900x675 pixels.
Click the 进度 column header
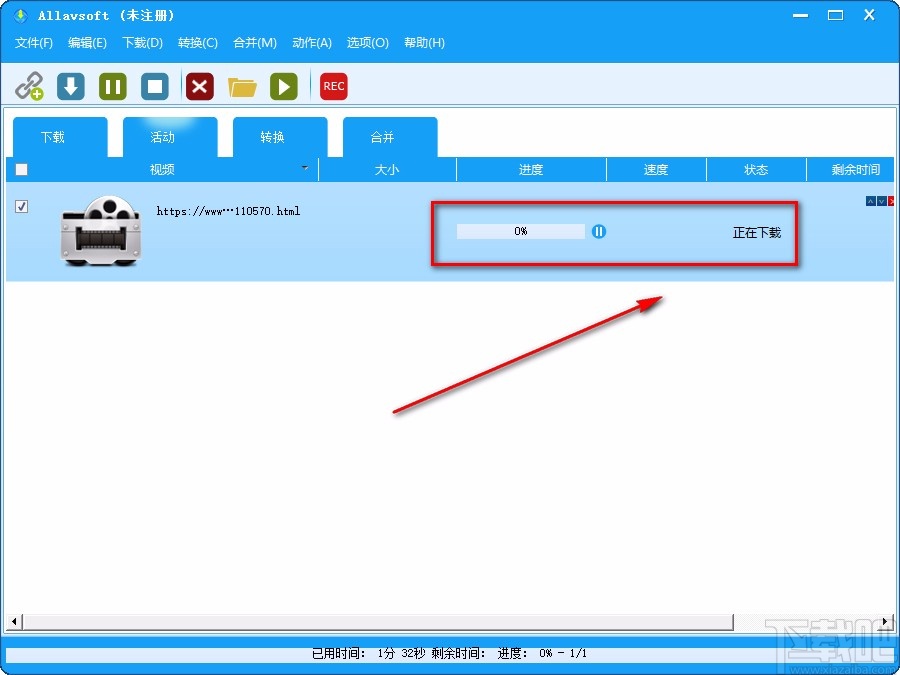pyautogui.click(x=531, y=169)
